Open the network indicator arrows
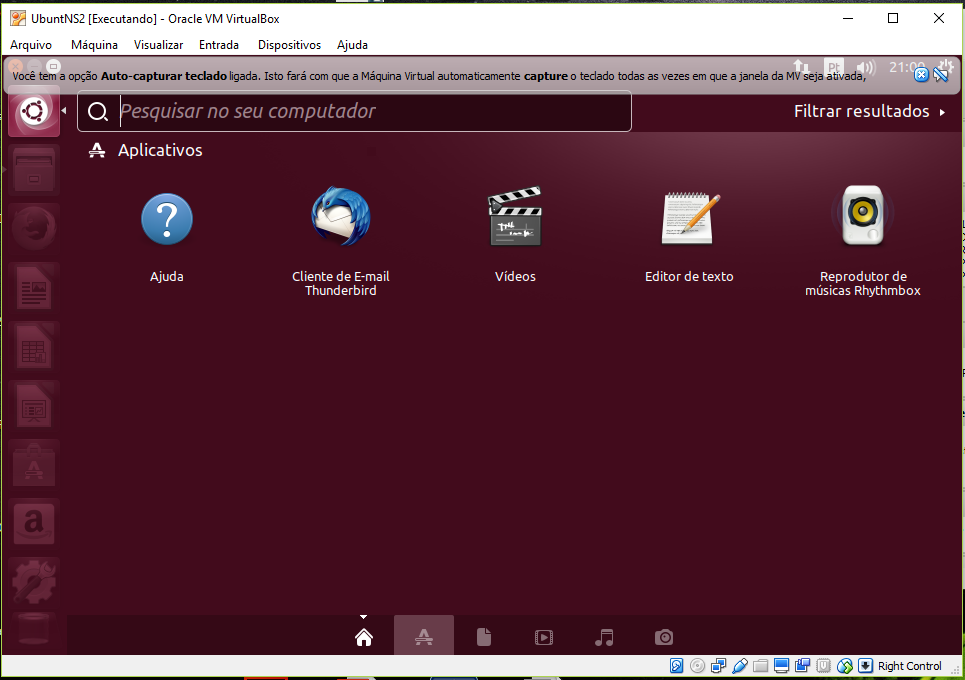The height and width of the screenshot is (680, 965). (x=801, y=66)
